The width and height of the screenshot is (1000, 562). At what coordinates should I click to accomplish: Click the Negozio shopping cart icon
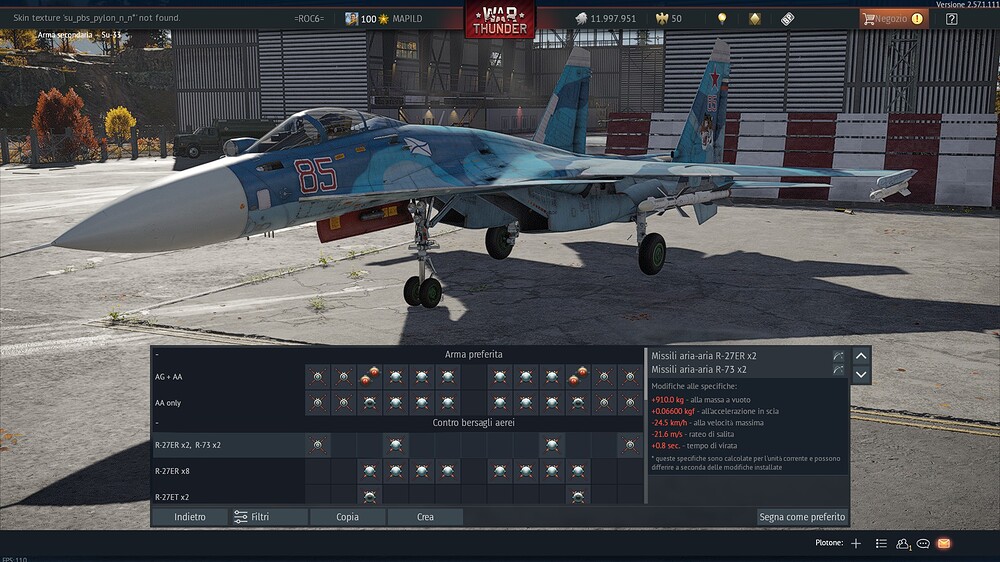point(868,18)
